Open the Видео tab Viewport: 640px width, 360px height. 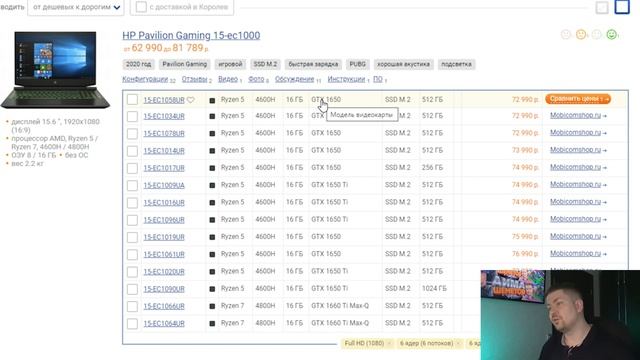pos(228,79)
